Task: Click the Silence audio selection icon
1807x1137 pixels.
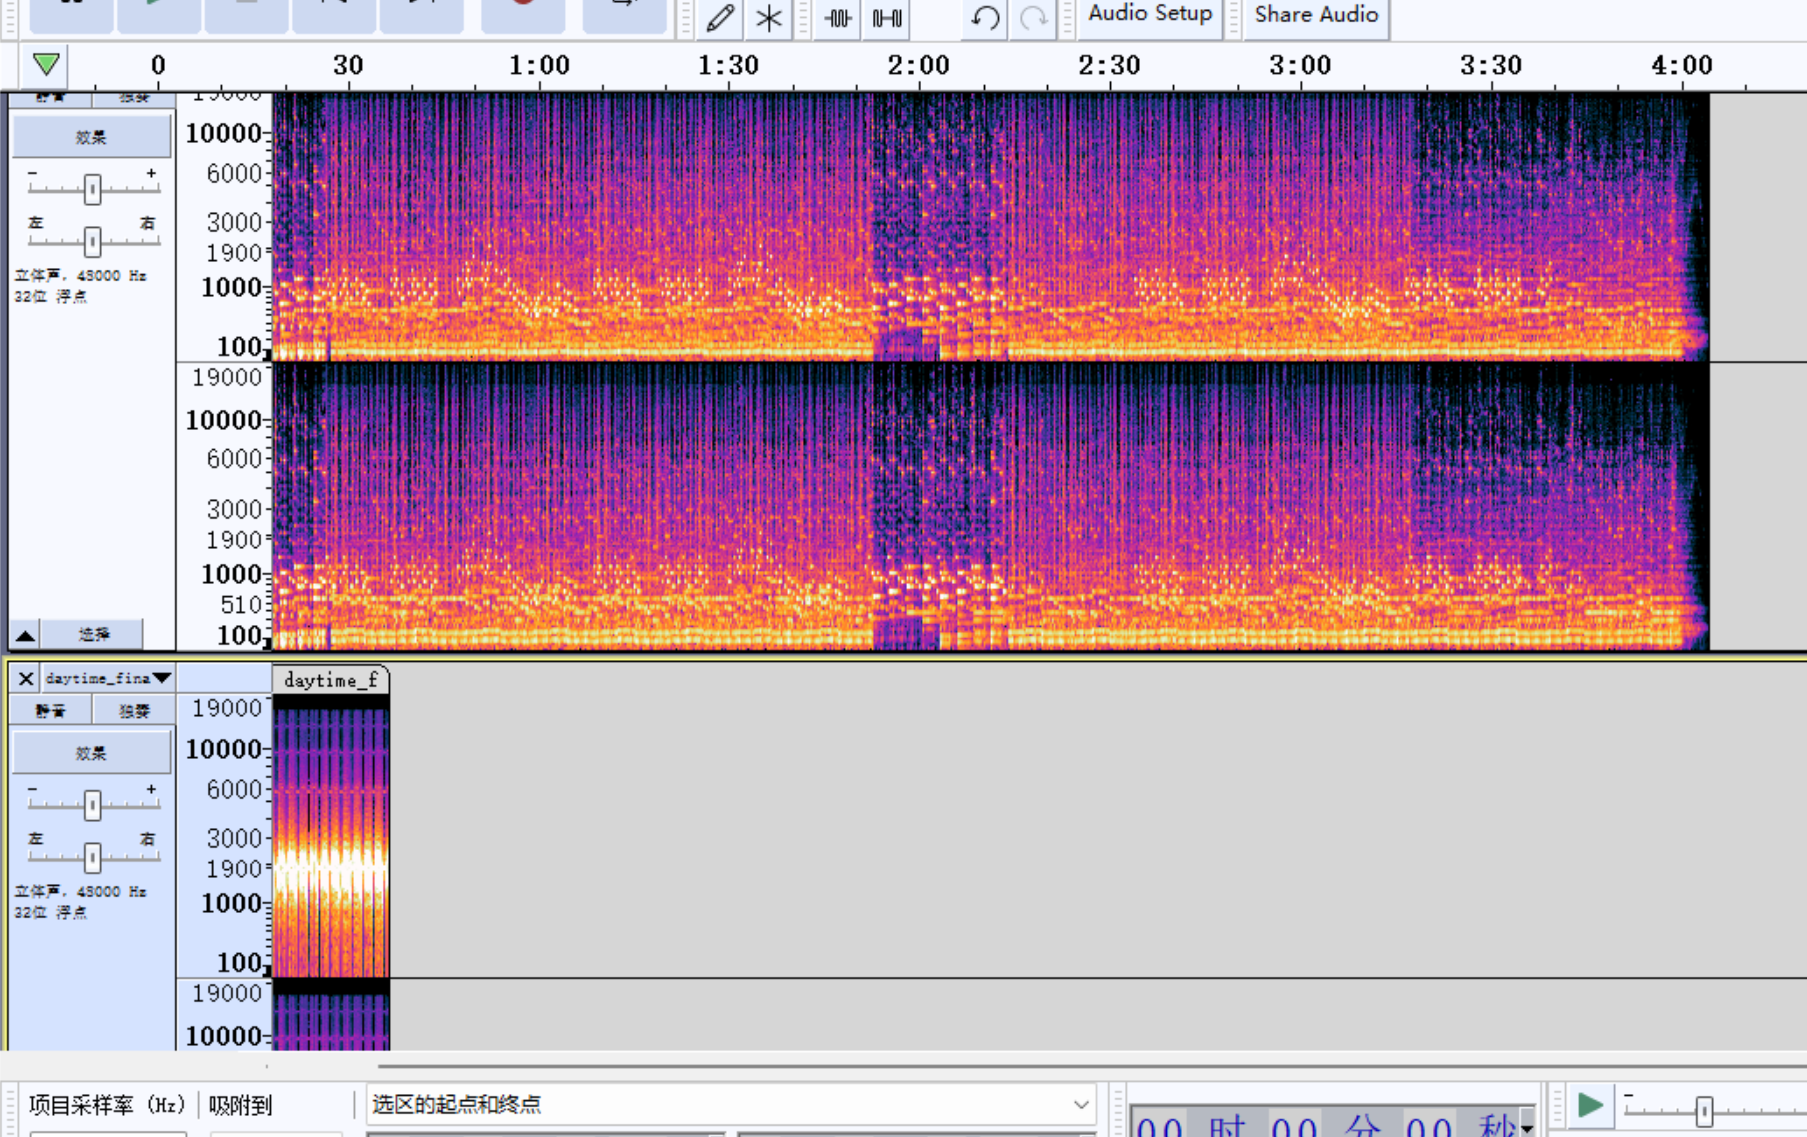Action: (x=887, y=17)
